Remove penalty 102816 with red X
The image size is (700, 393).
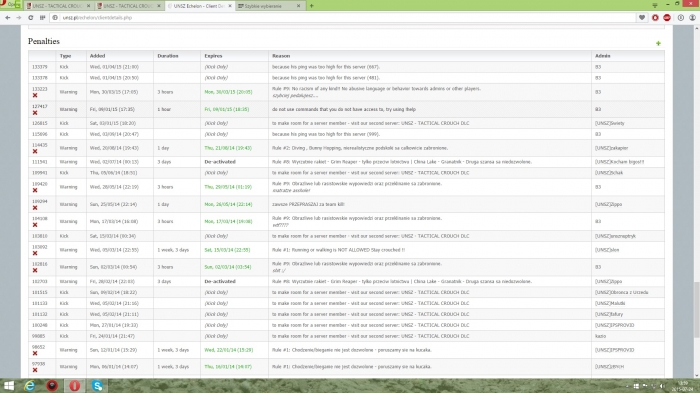tap(35, 271)
